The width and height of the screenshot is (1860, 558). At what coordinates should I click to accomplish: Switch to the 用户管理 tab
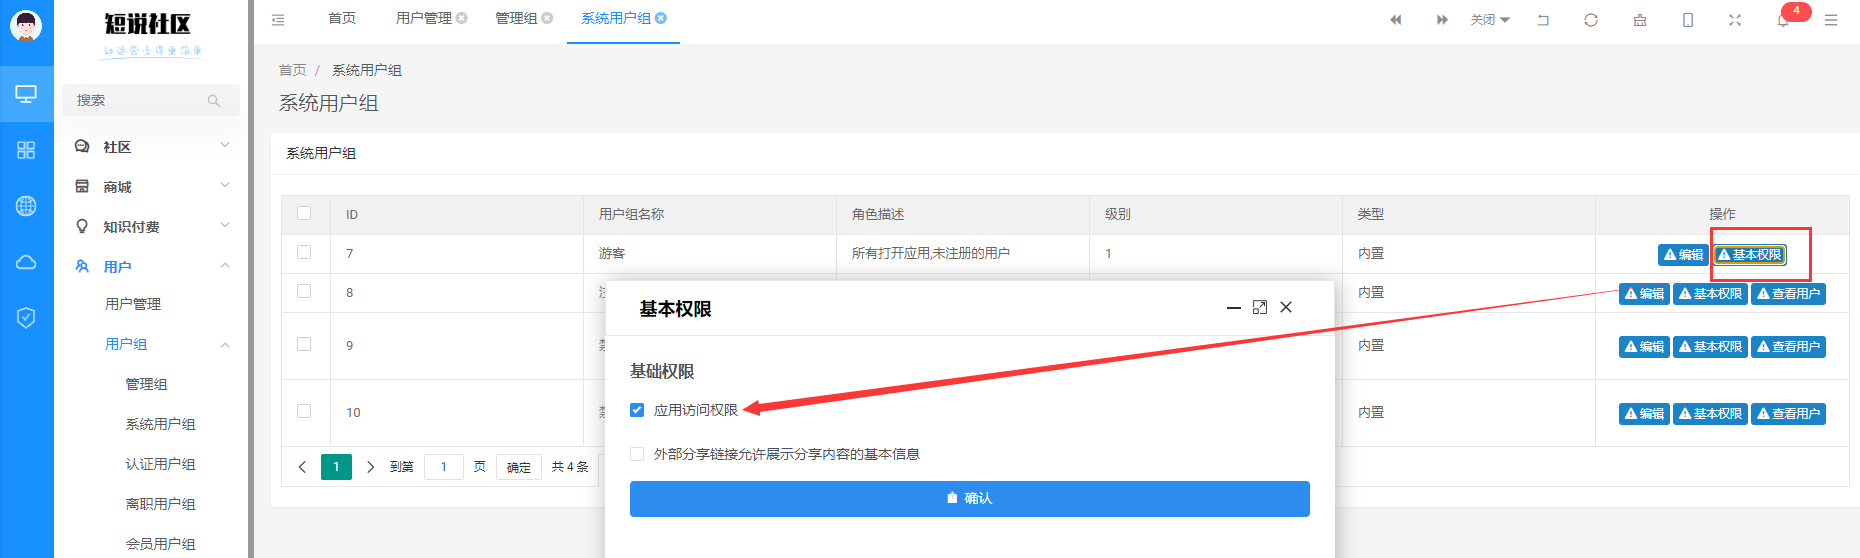(x=424, y=18)
